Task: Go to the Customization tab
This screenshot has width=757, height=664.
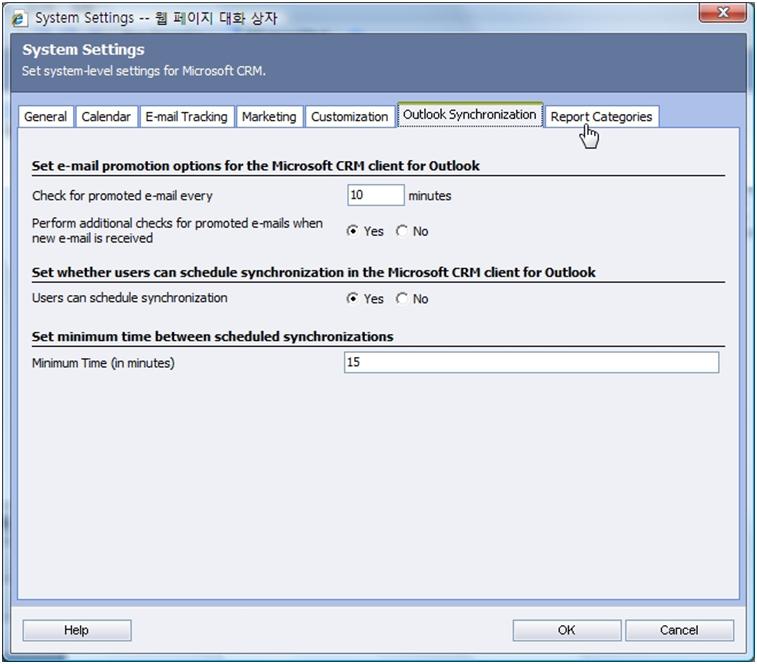Action: coord(350,117)
